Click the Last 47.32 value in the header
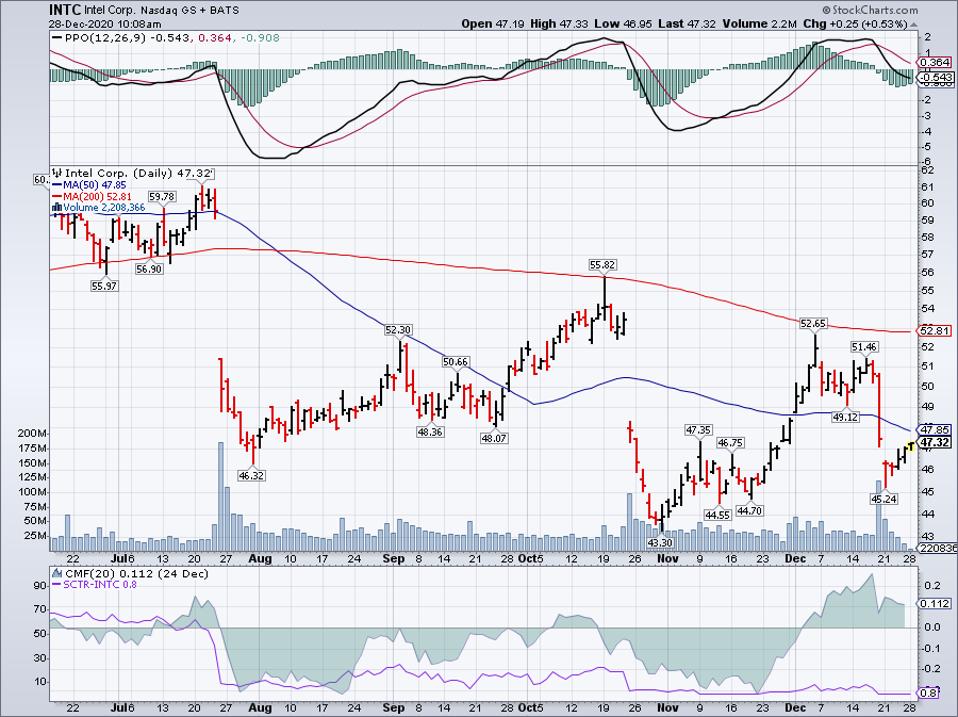The height and width of the screenshot is (717, 958). 688,24
